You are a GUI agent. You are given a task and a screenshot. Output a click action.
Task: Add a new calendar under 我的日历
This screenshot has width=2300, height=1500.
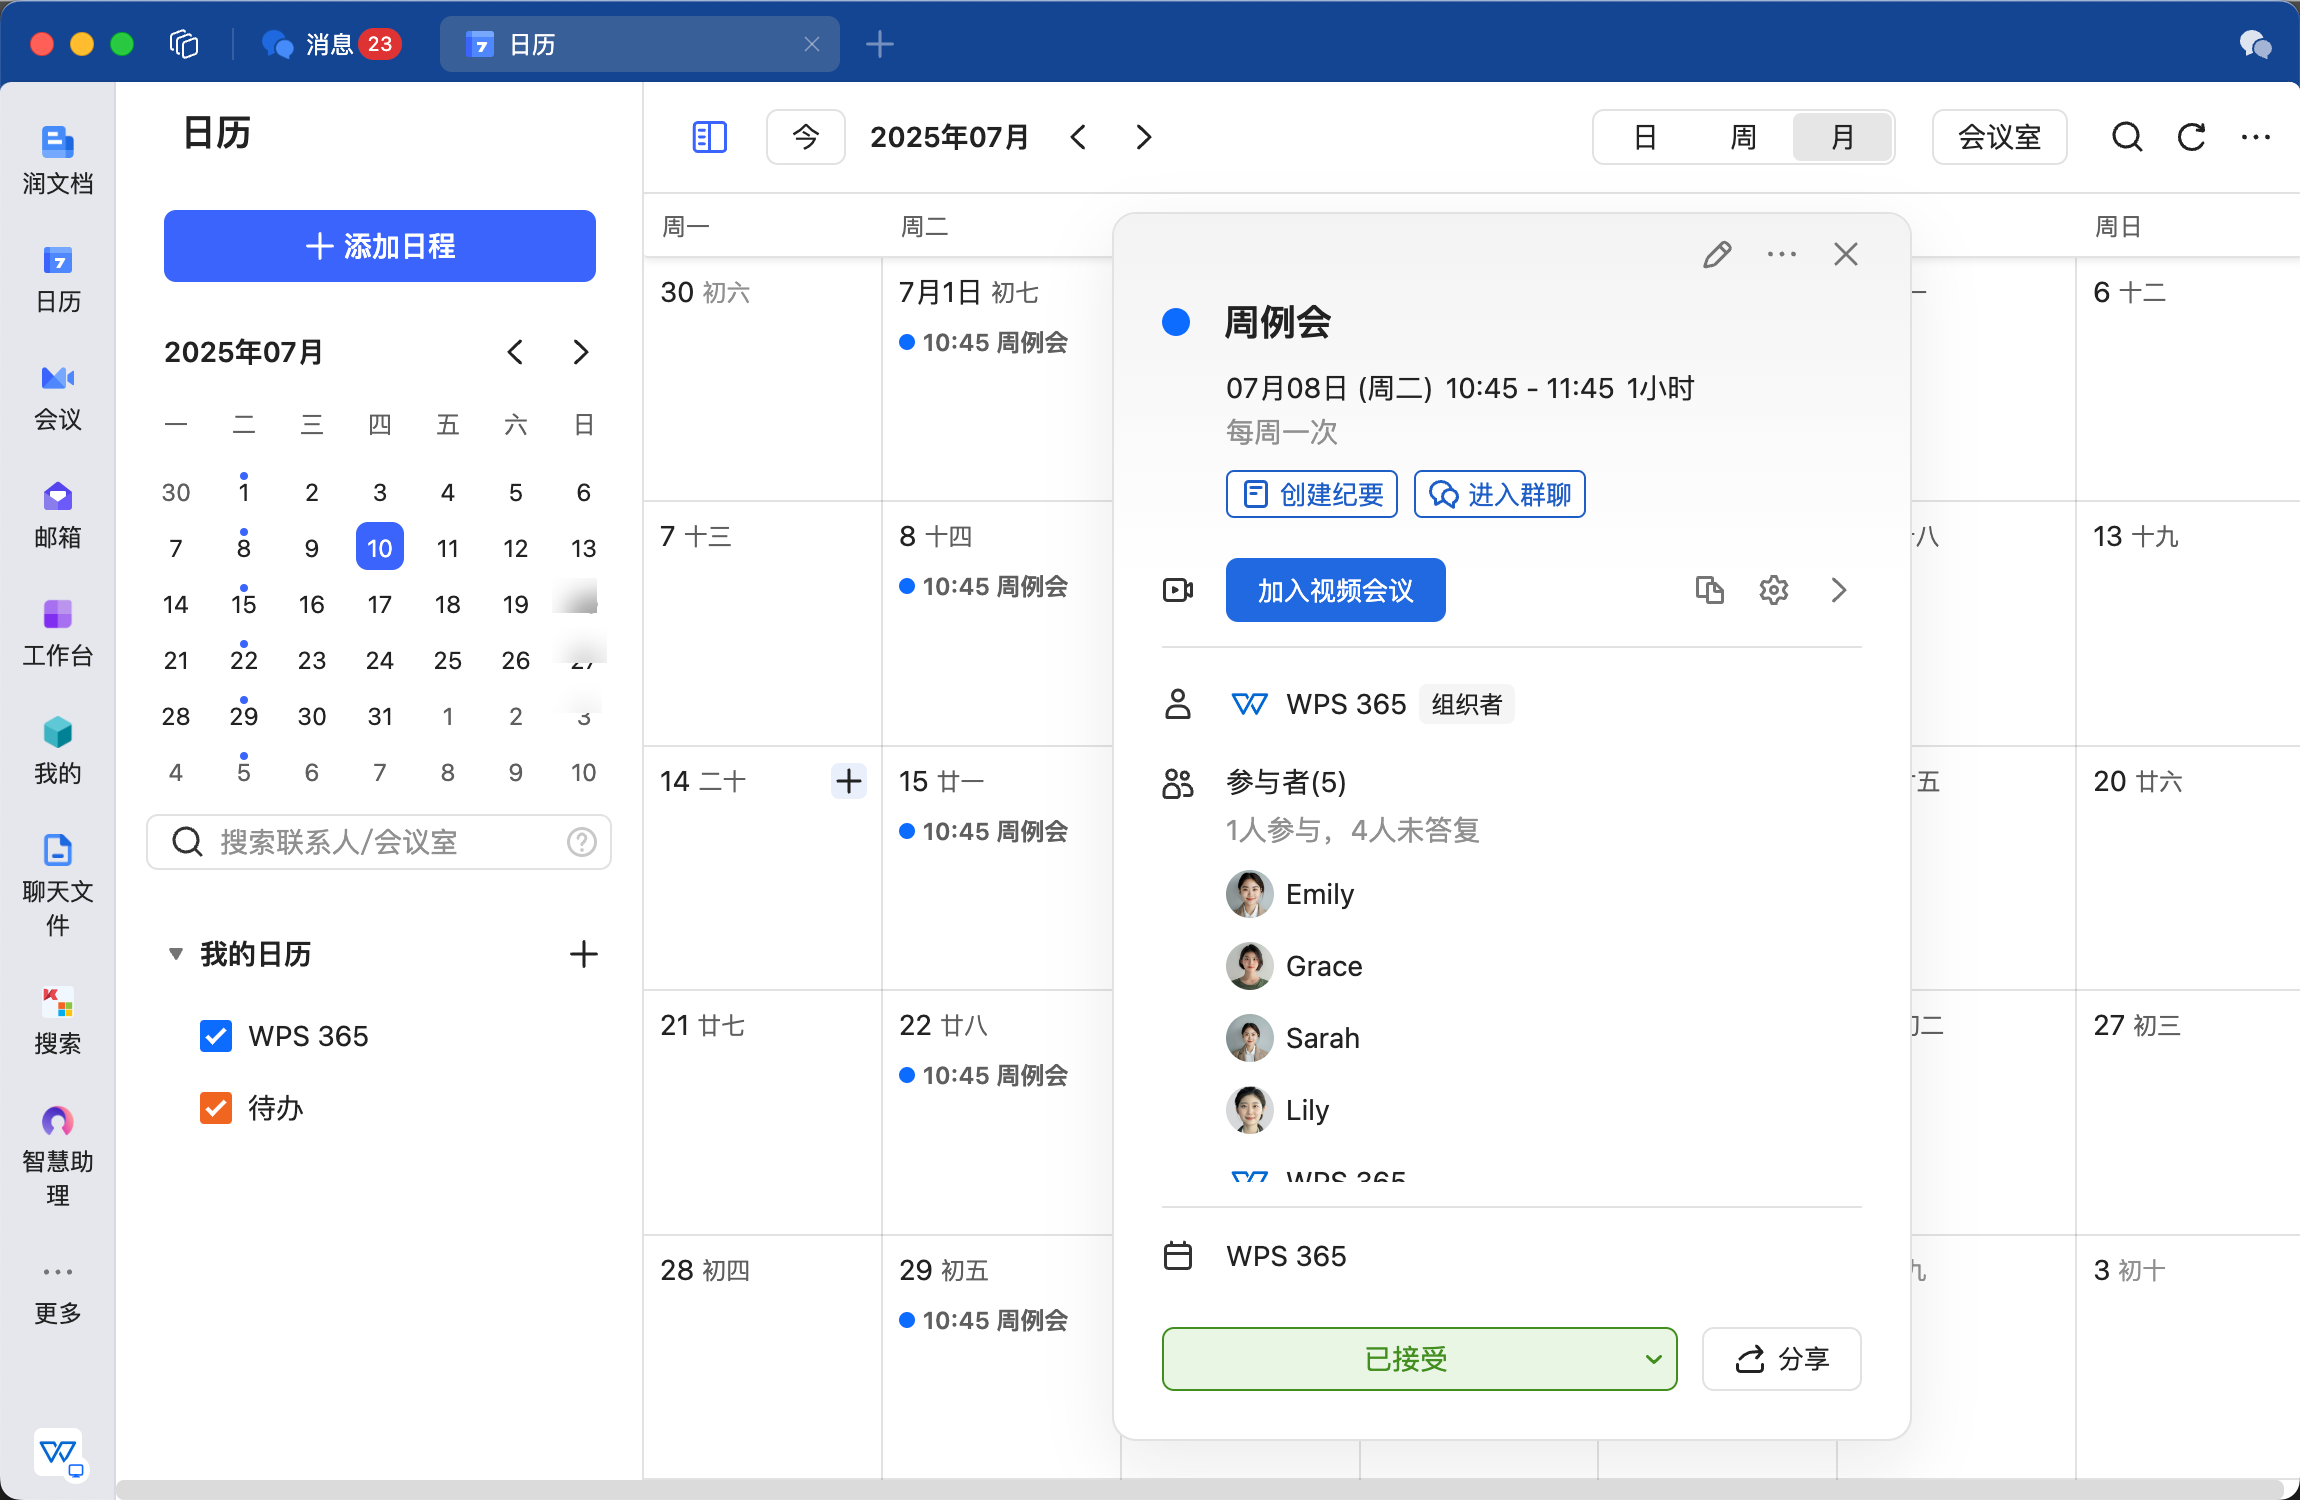coord(584,954)
